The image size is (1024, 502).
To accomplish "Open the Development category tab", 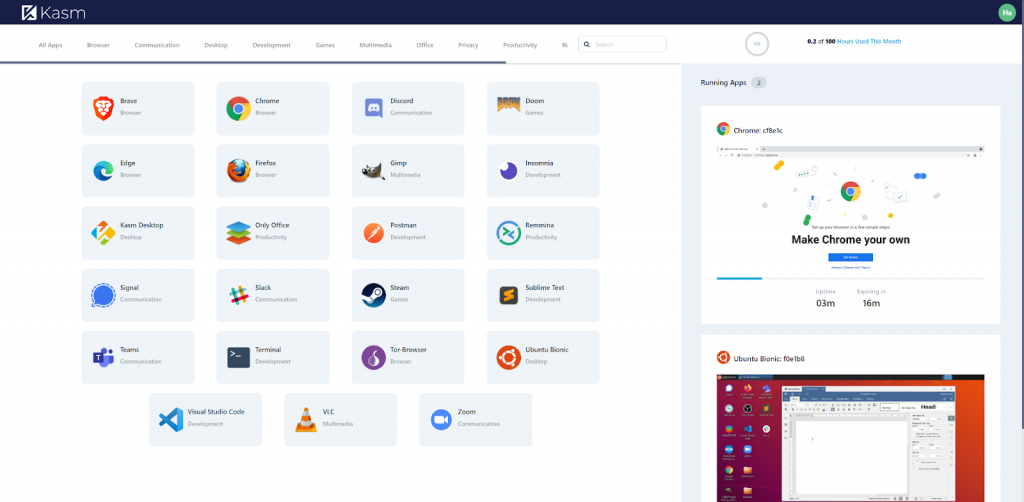I will tap(272, 45).
